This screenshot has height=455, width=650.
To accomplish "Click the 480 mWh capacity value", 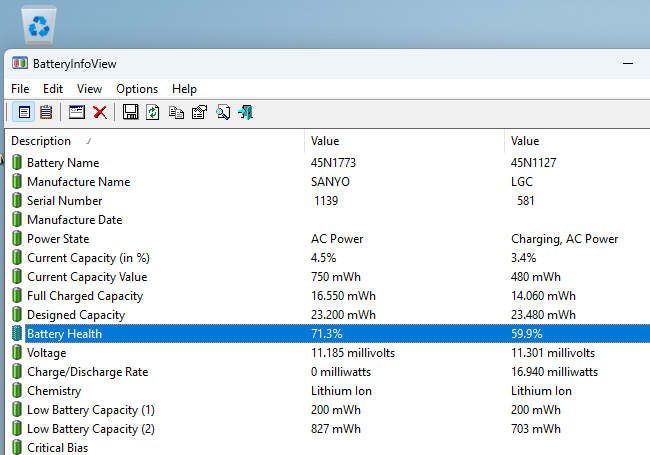I will (x=536, y=277).
